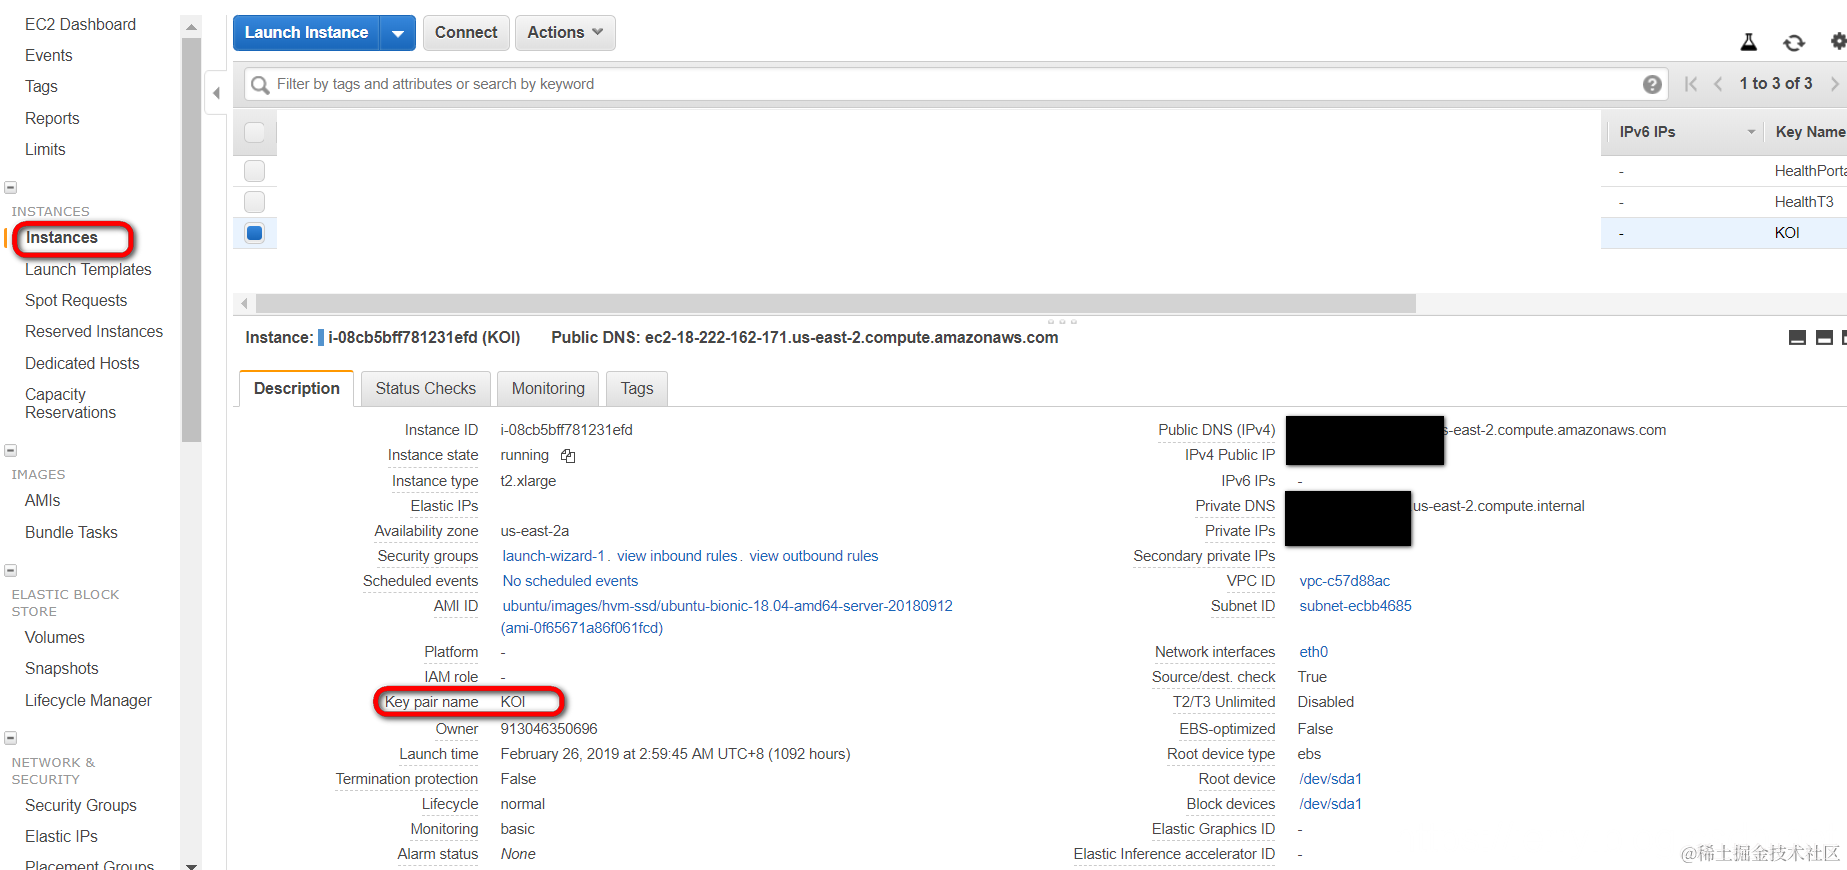This screenshot has width=1847, height=870.
Task: Select the HealthPortal instance row checkbox
Action: coord(255,171)
